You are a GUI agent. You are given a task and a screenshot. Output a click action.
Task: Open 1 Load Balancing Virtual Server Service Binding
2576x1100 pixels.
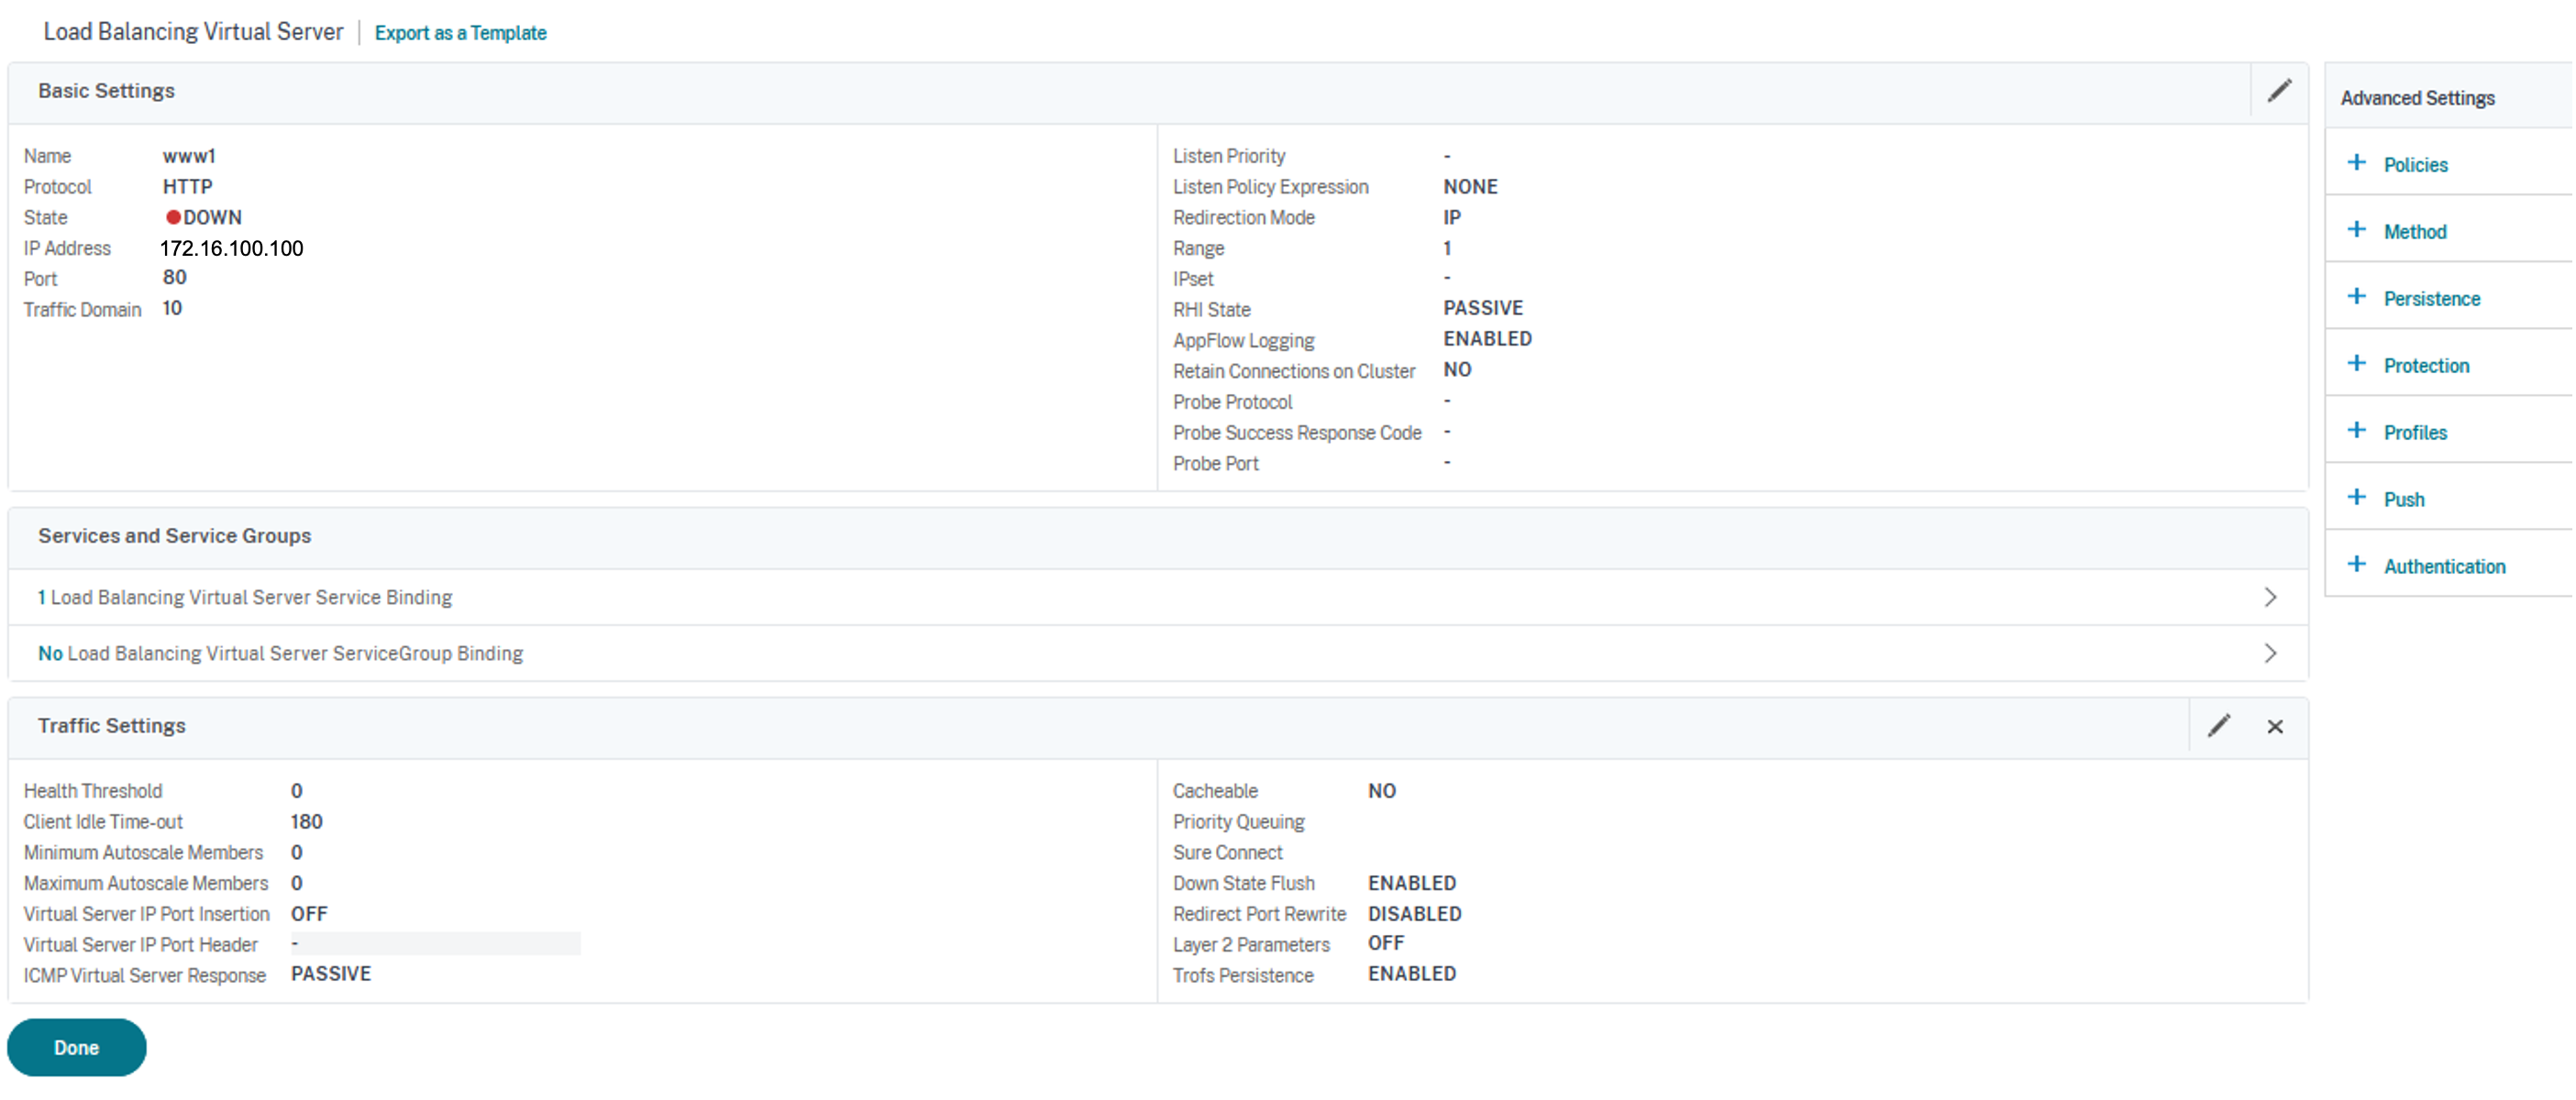(246, 597)
